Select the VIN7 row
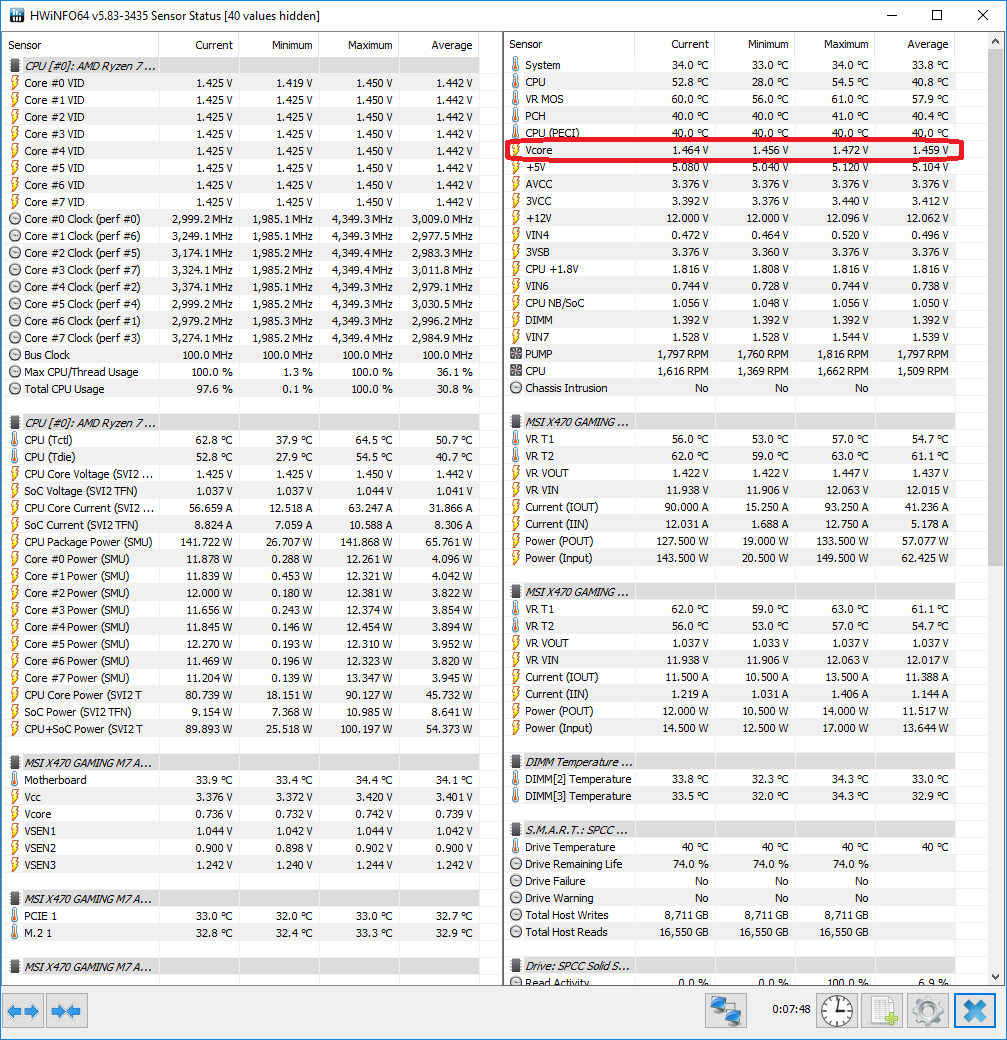 tap(730, 337)
